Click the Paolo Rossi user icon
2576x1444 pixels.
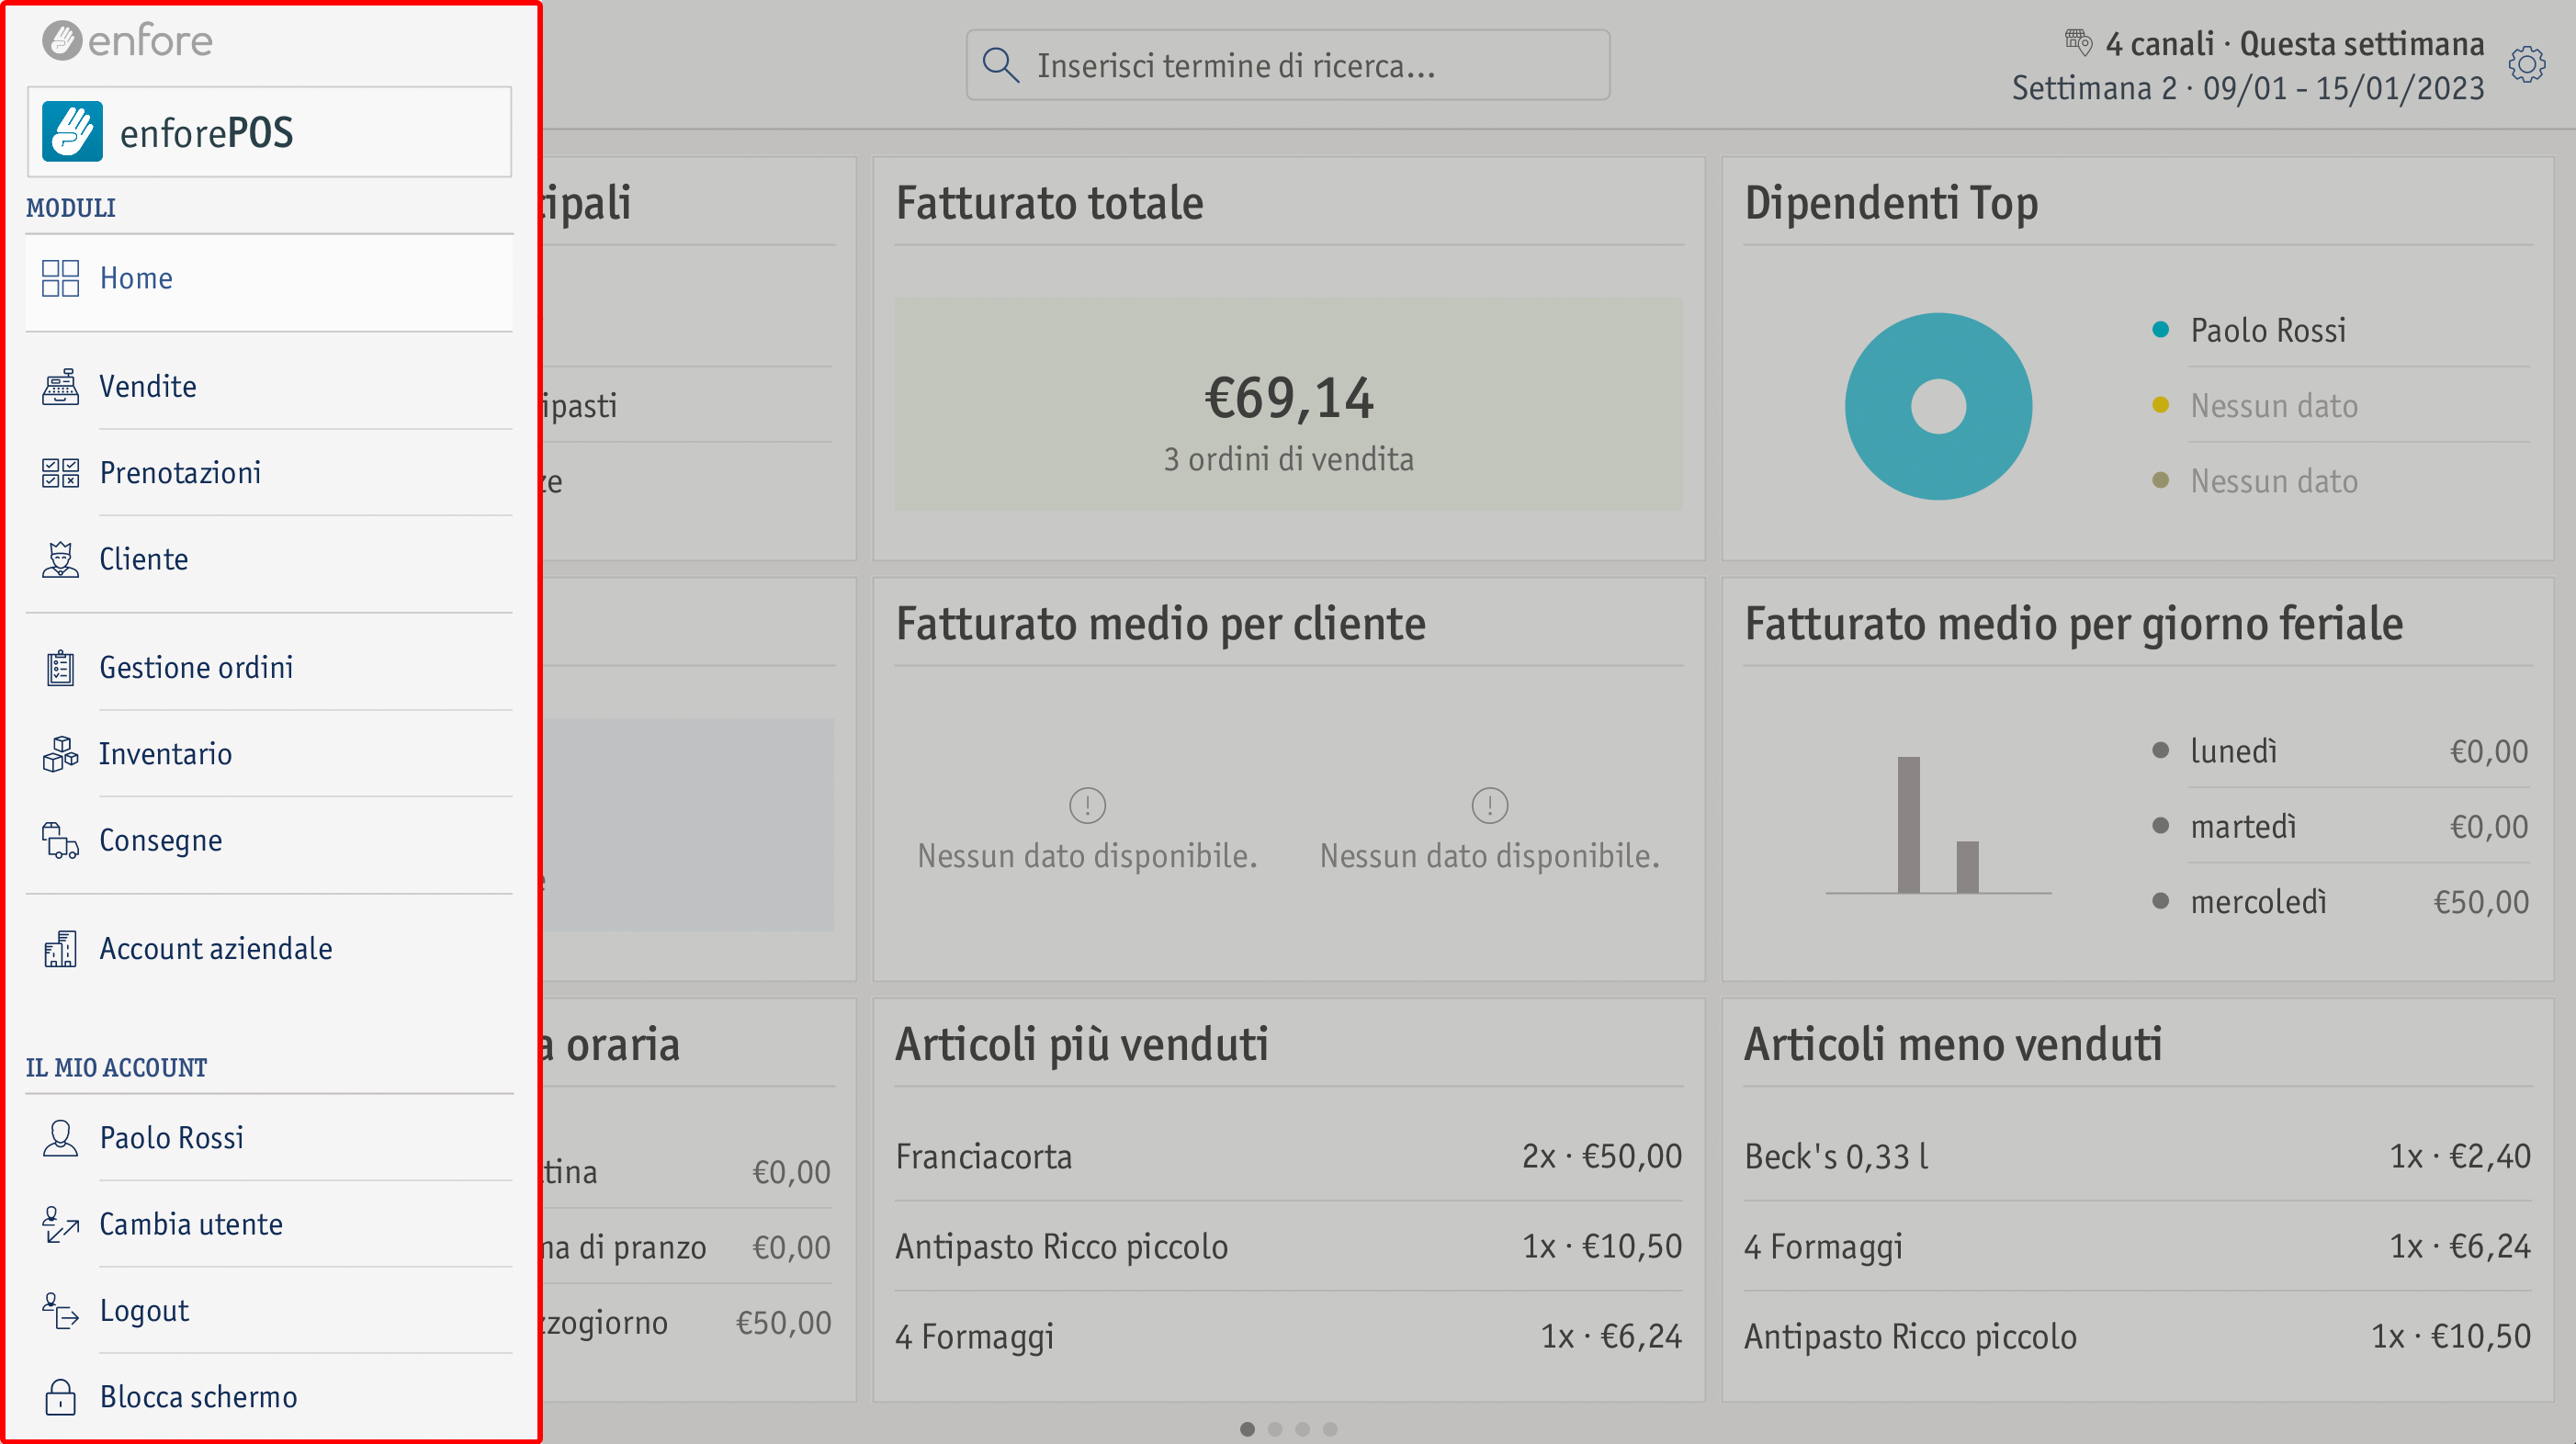tap(61, 1138)
